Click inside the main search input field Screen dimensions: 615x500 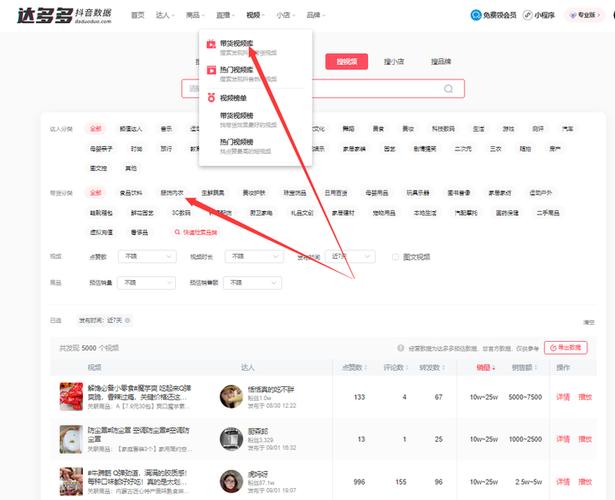pyautogui.click(x=323, y=89)
